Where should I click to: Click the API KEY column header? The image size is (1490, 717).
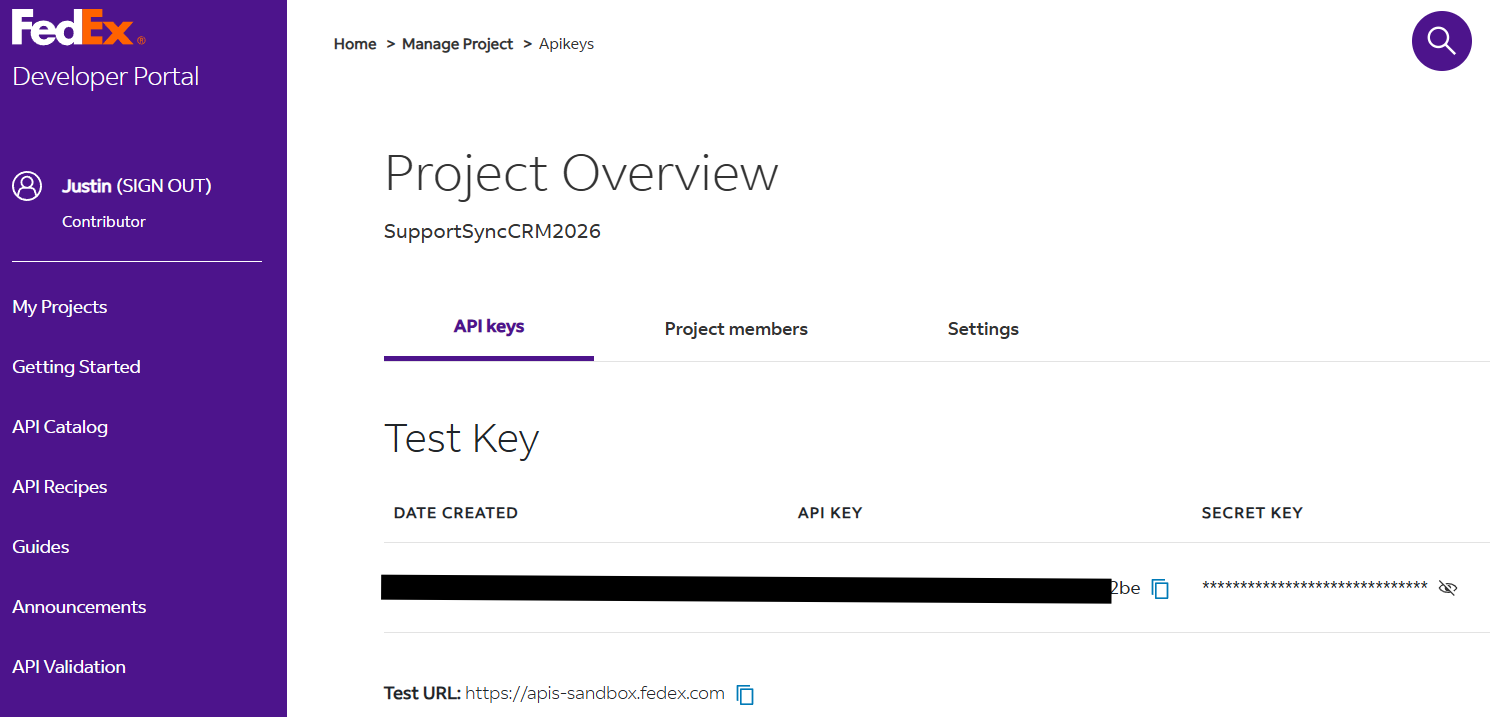click(x=830, y=513)
